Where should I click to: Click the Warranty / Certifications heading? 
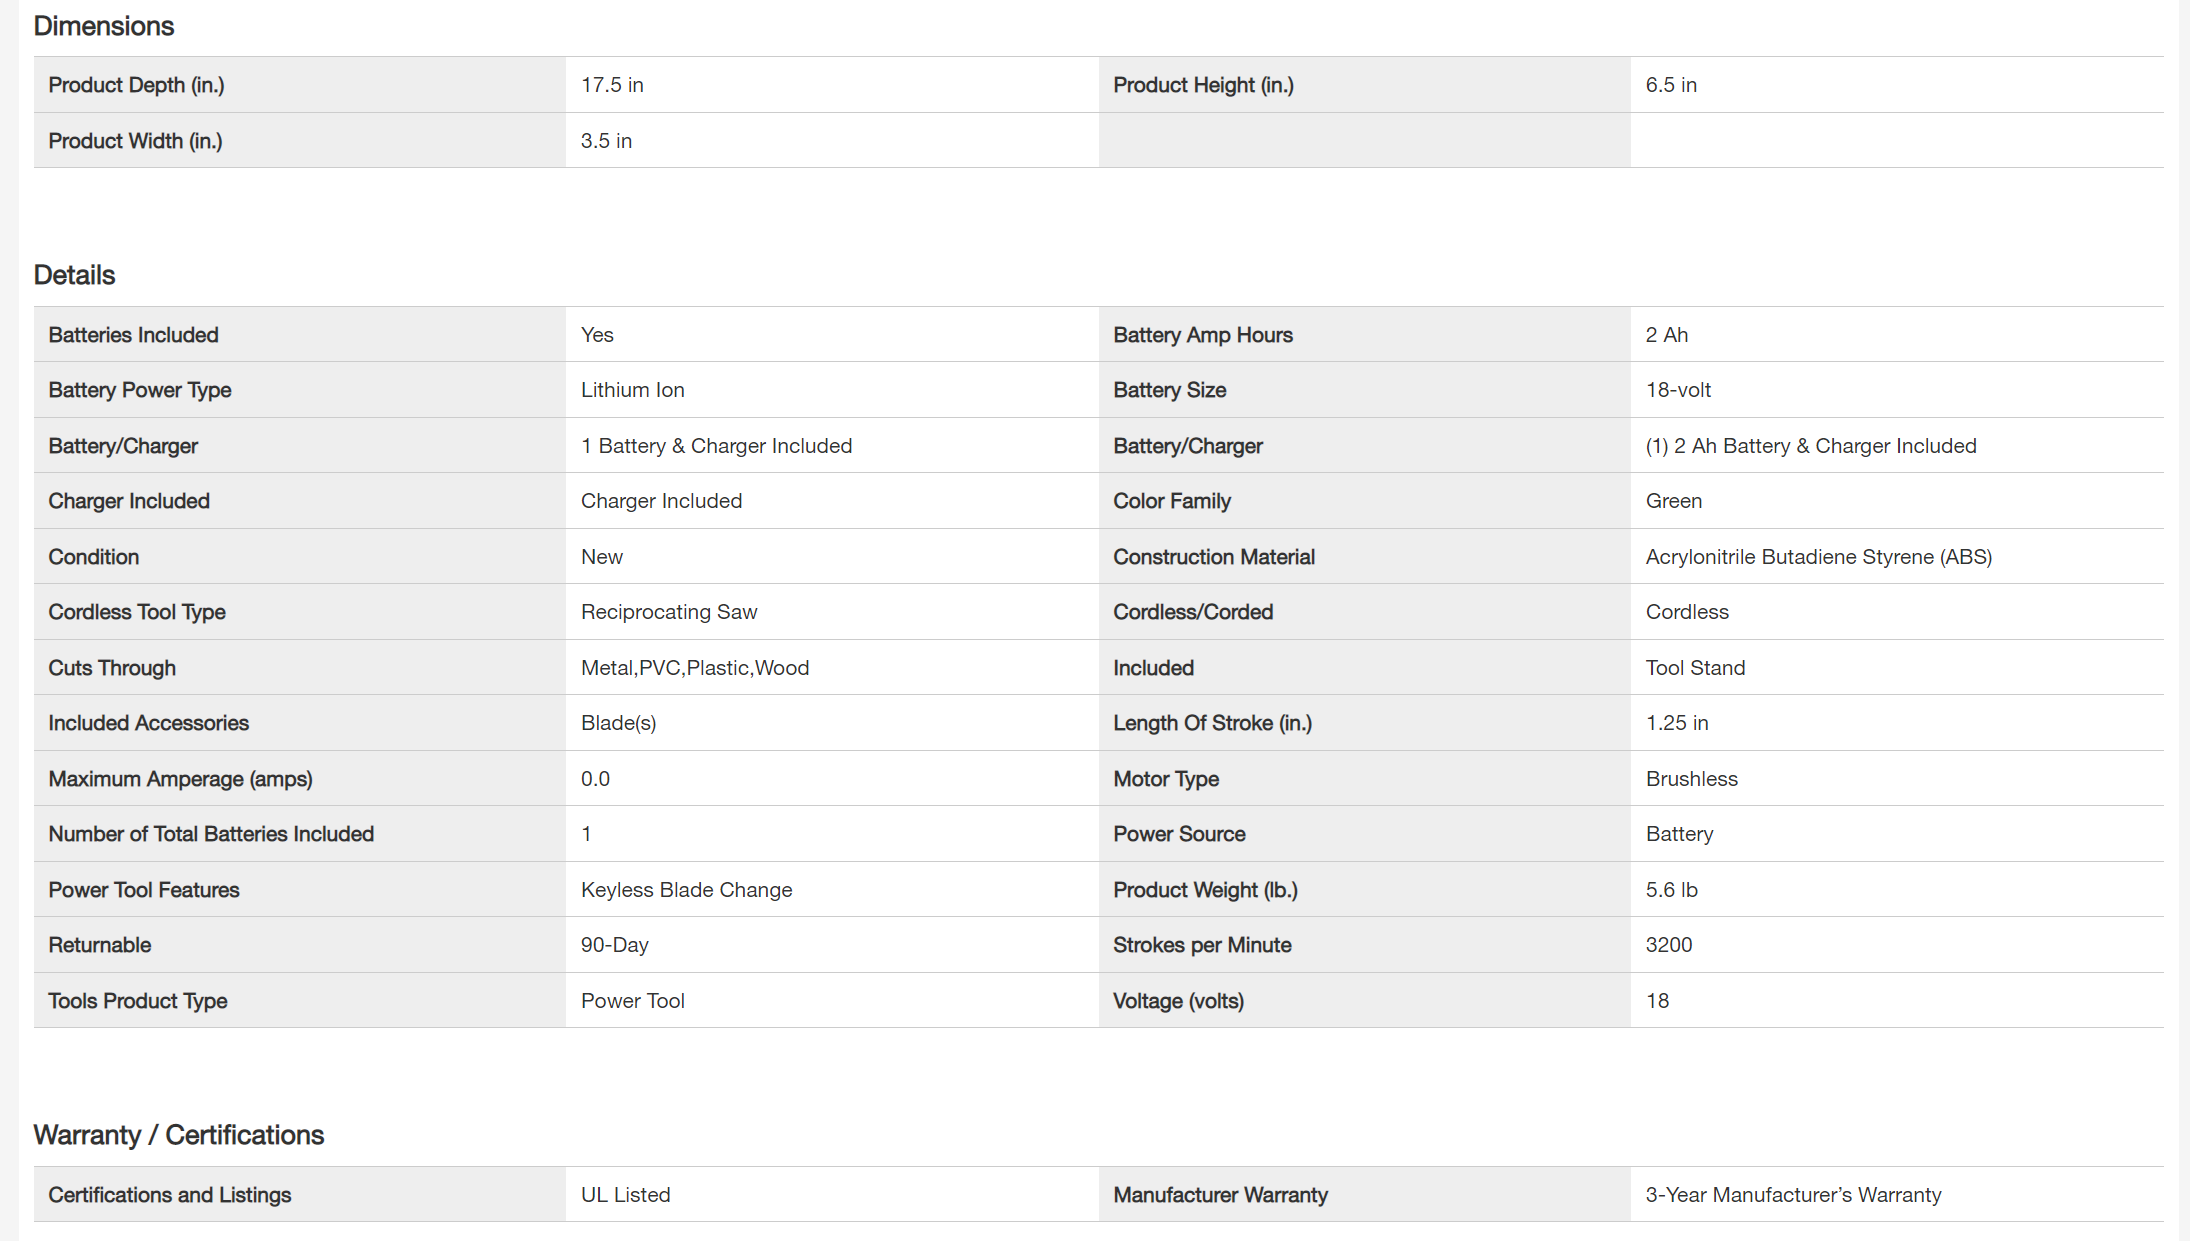(x=179, y=1135)
